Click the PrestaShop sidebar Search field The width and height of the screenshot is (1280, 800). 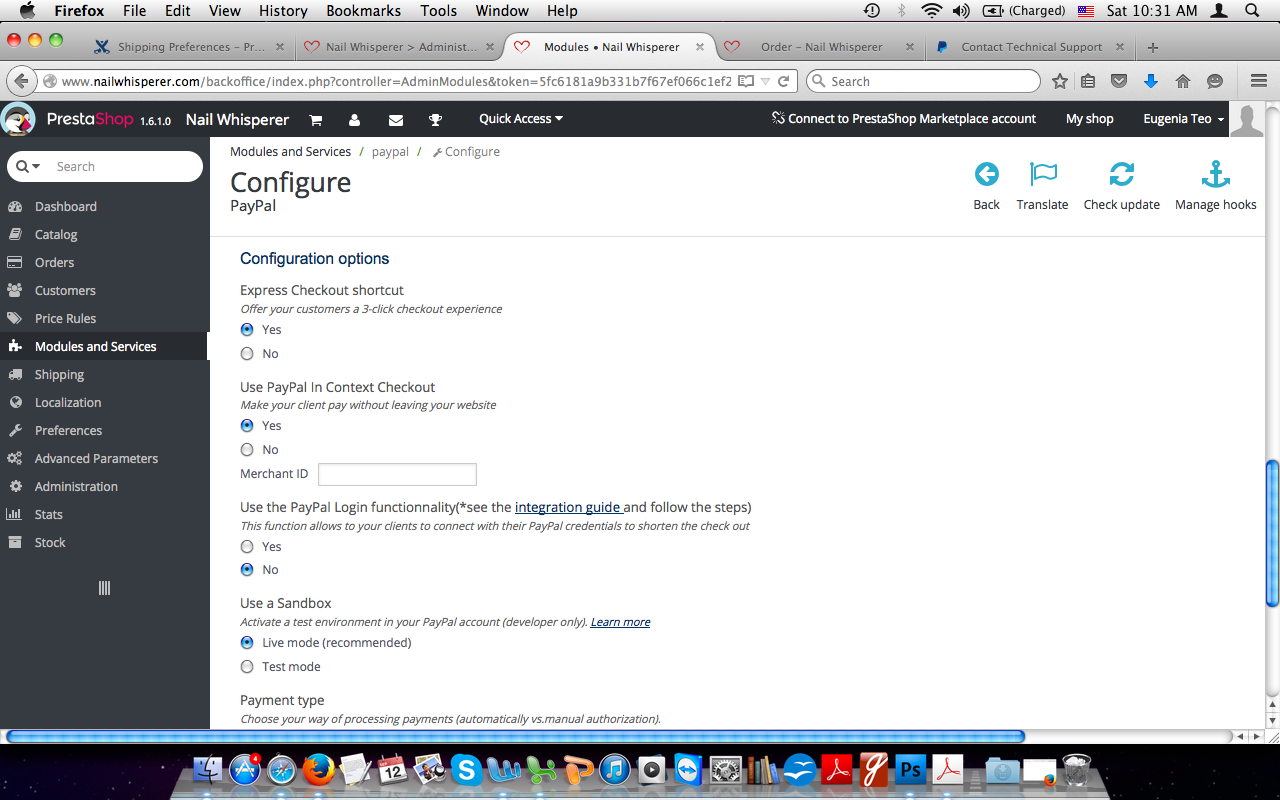click(x=125, y=167)
